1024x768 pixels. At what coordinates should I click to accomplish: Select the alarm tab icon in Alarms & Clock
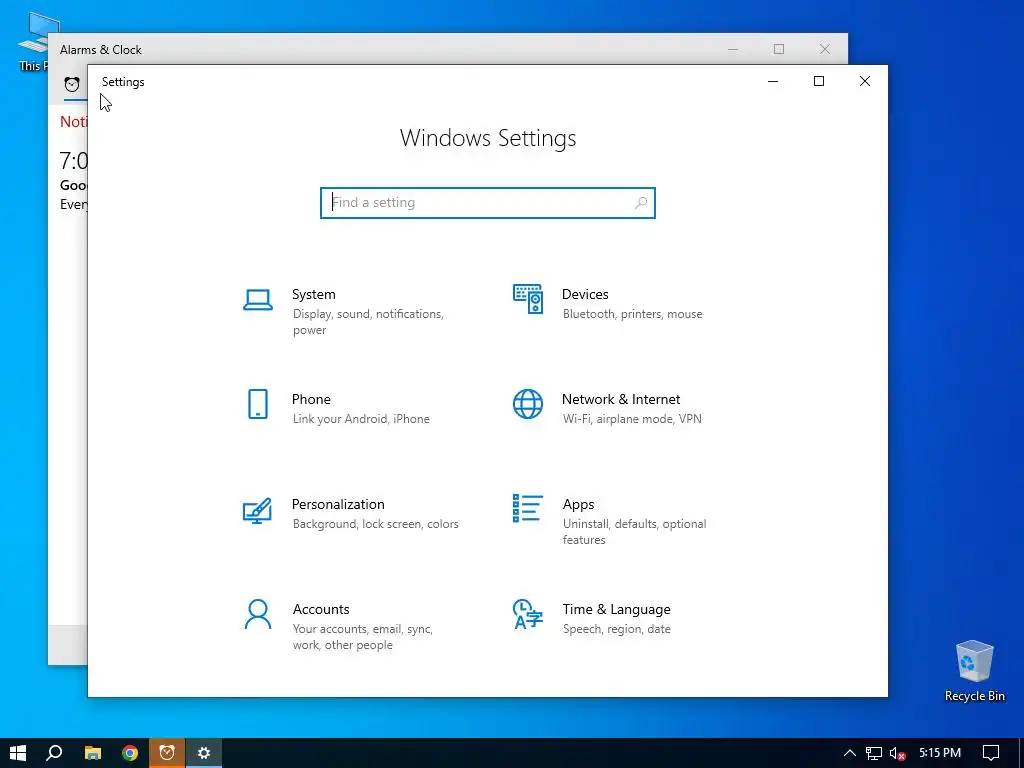pyautogui.click(x=72, y=84)
